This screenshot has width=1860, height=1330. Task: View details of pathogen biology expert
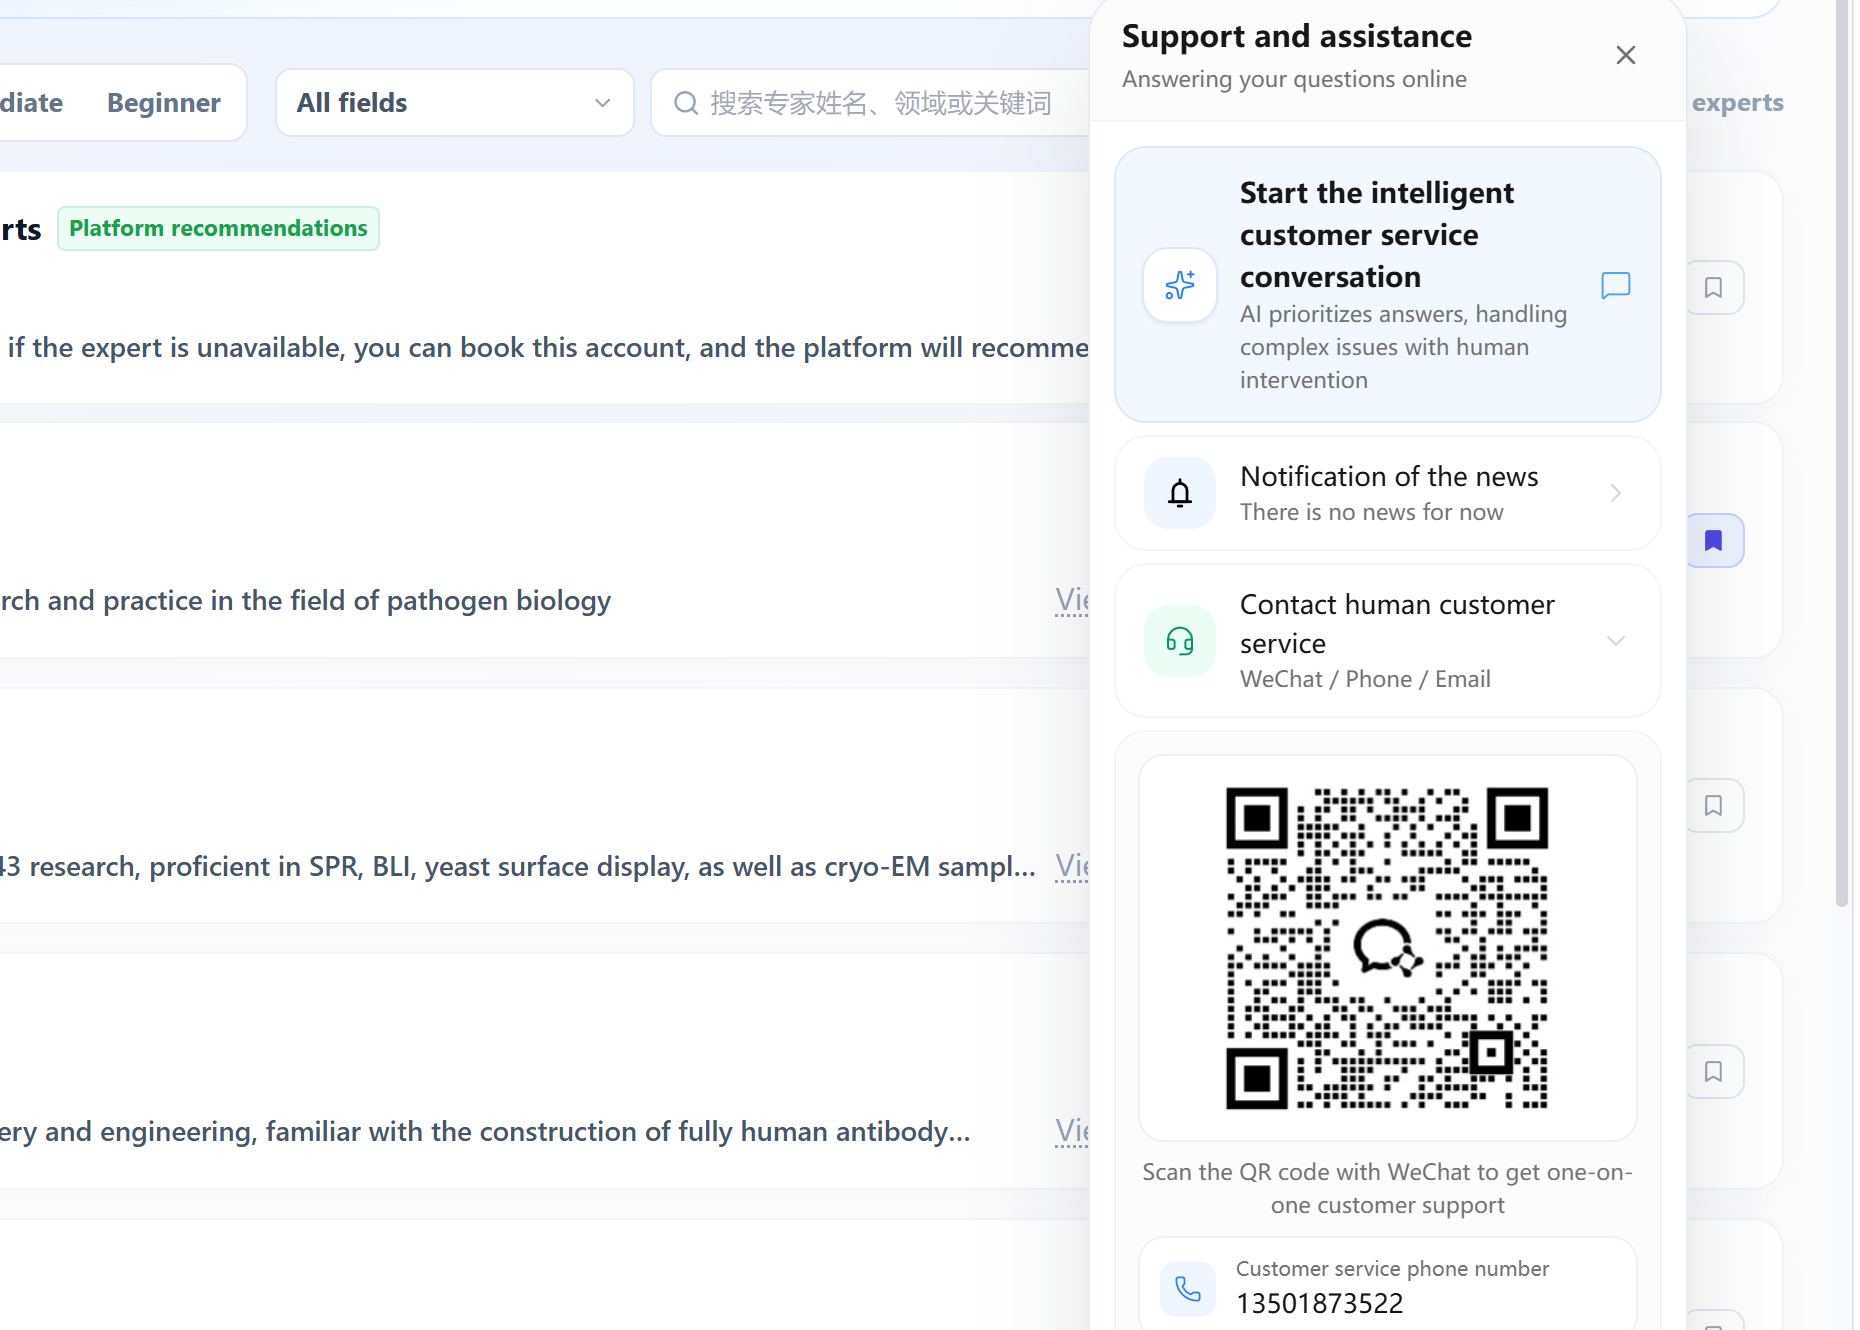point(1072,600)
